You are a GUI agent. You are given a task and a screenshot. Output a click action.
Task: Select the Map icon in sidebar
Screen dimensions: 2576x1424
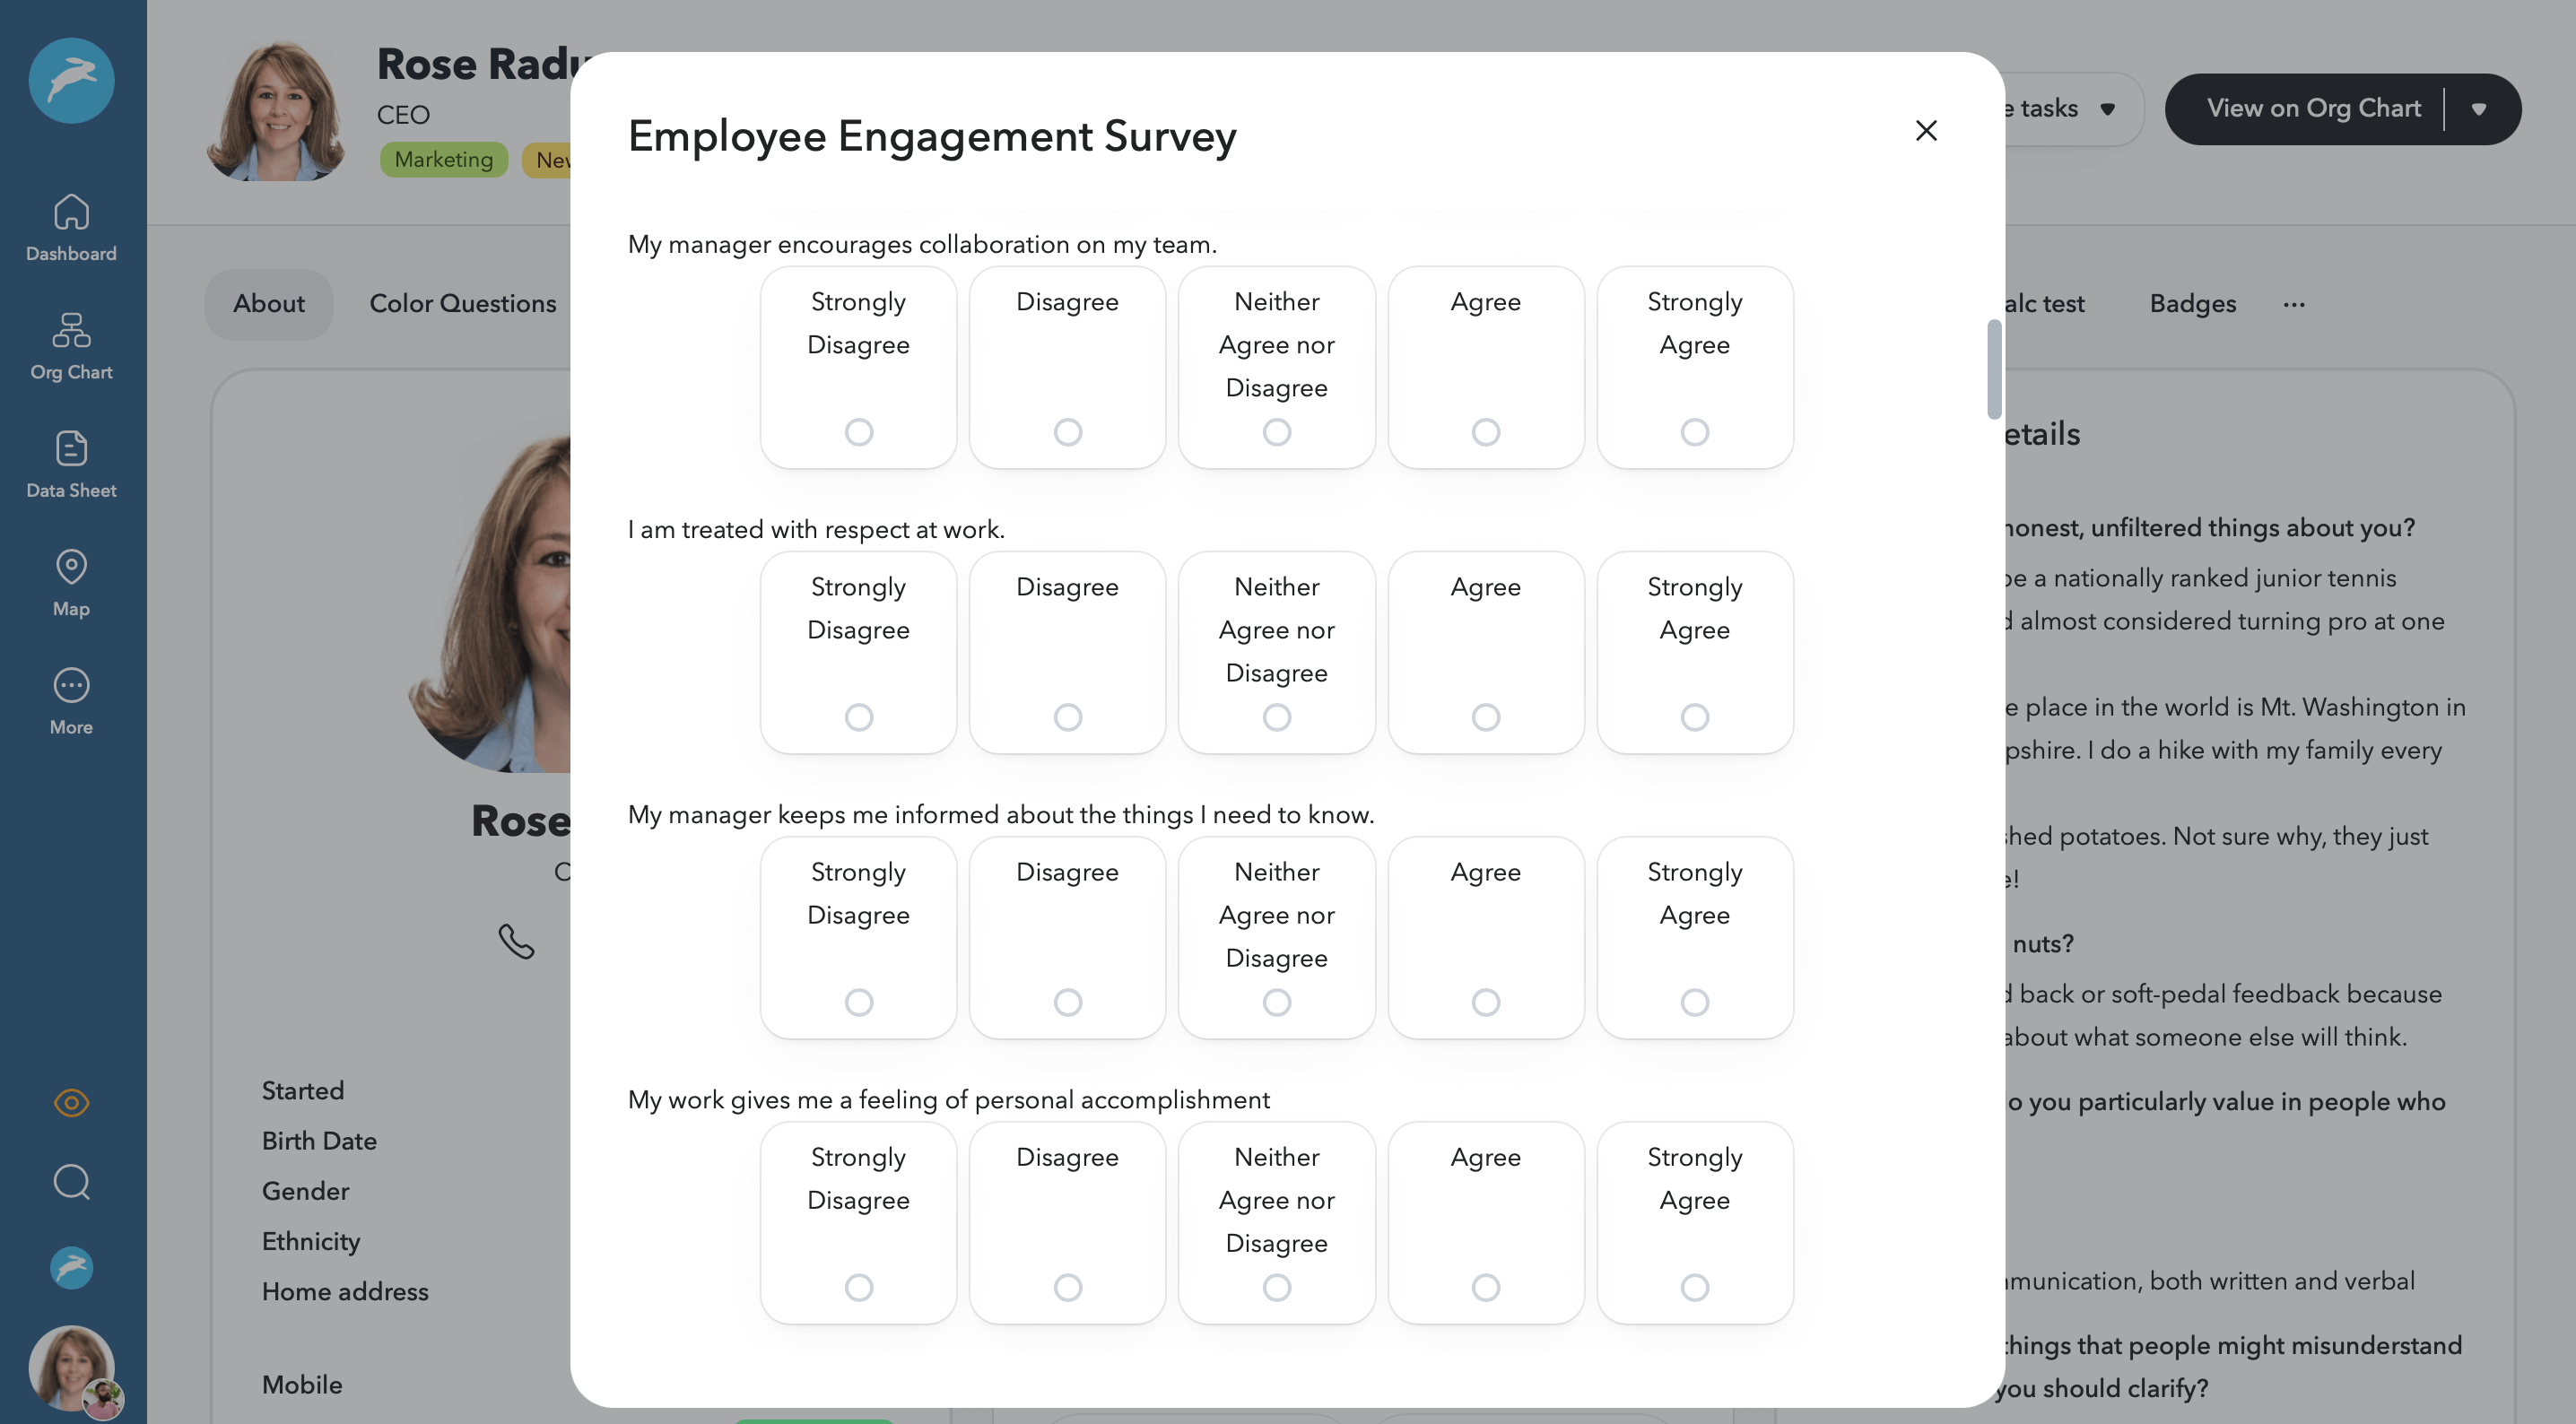71,582
